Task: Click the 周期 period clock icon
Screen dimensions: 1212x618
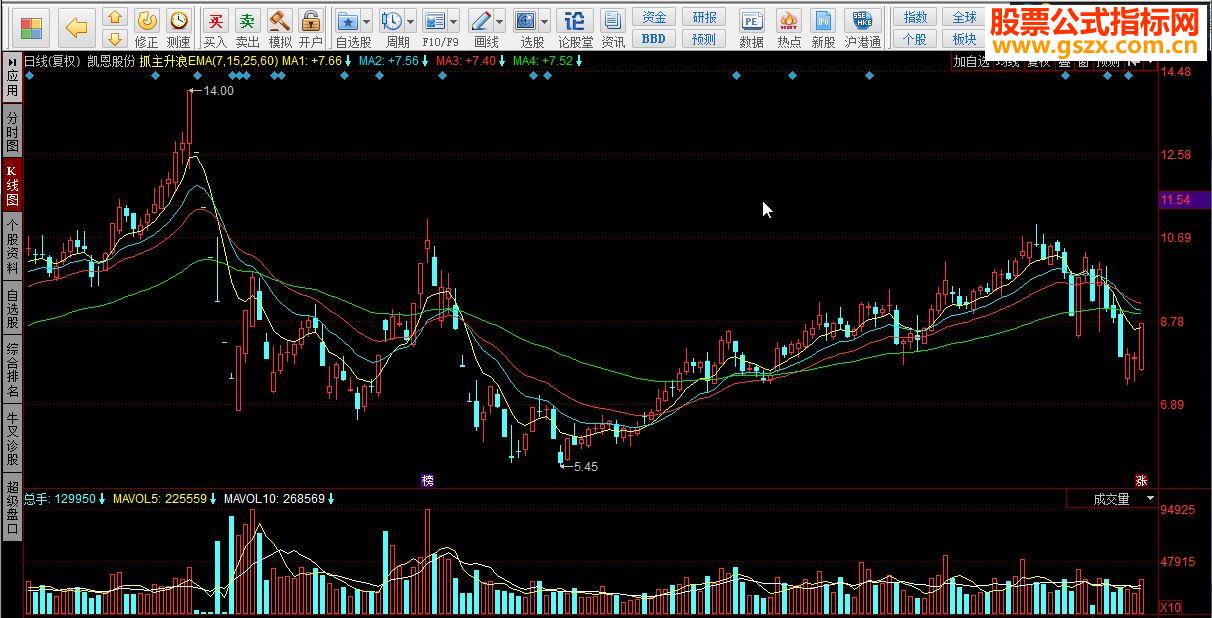Action: coord(392,20)
